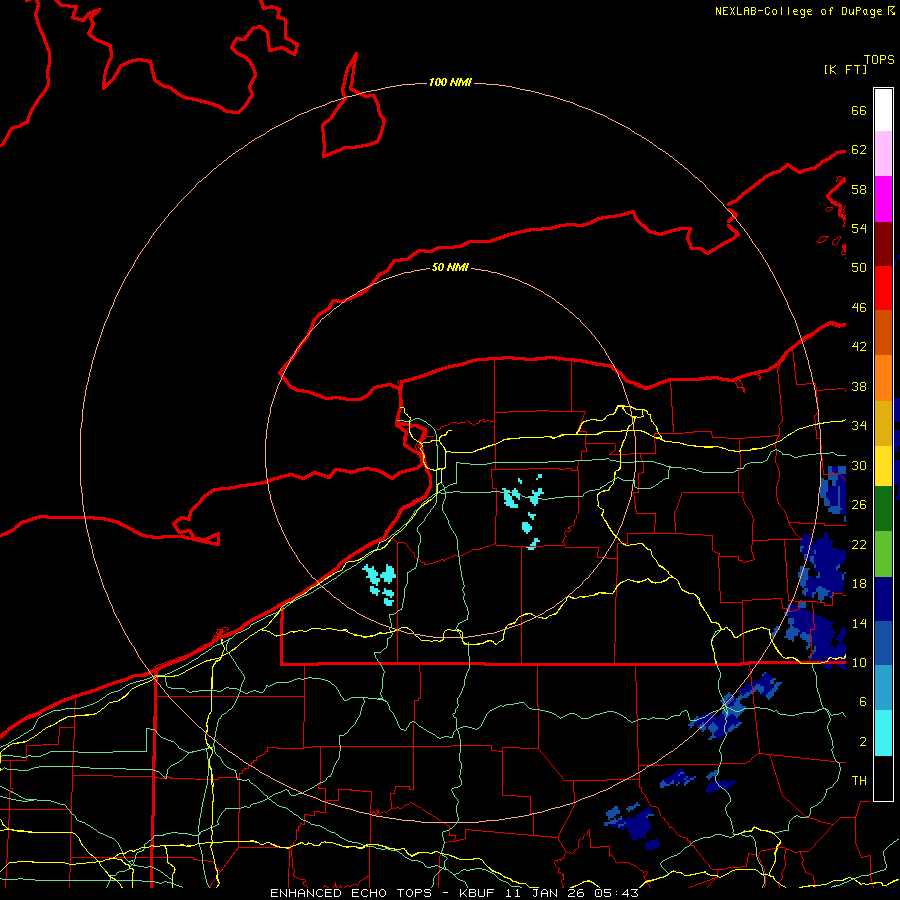Click the bright red legend band
Viewport: 900px width, 900px height.
coord(883,288)
